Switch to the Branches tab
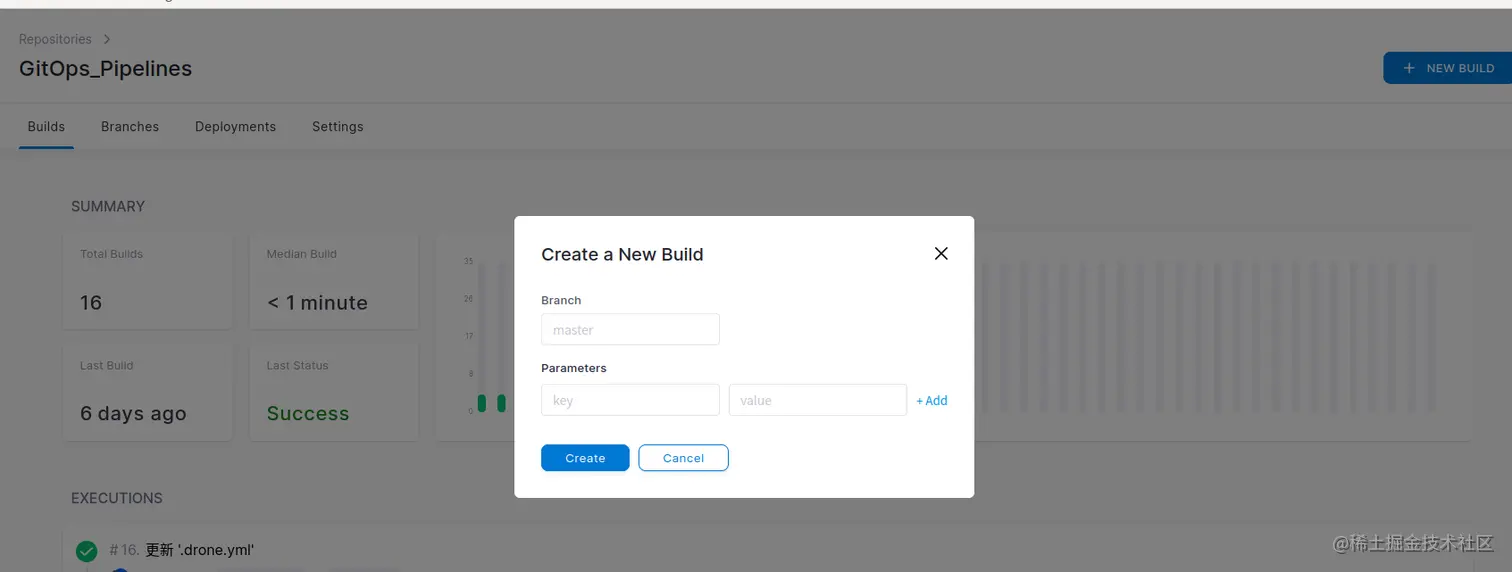This screenshot has height=572, width=1512. [130, 127]
